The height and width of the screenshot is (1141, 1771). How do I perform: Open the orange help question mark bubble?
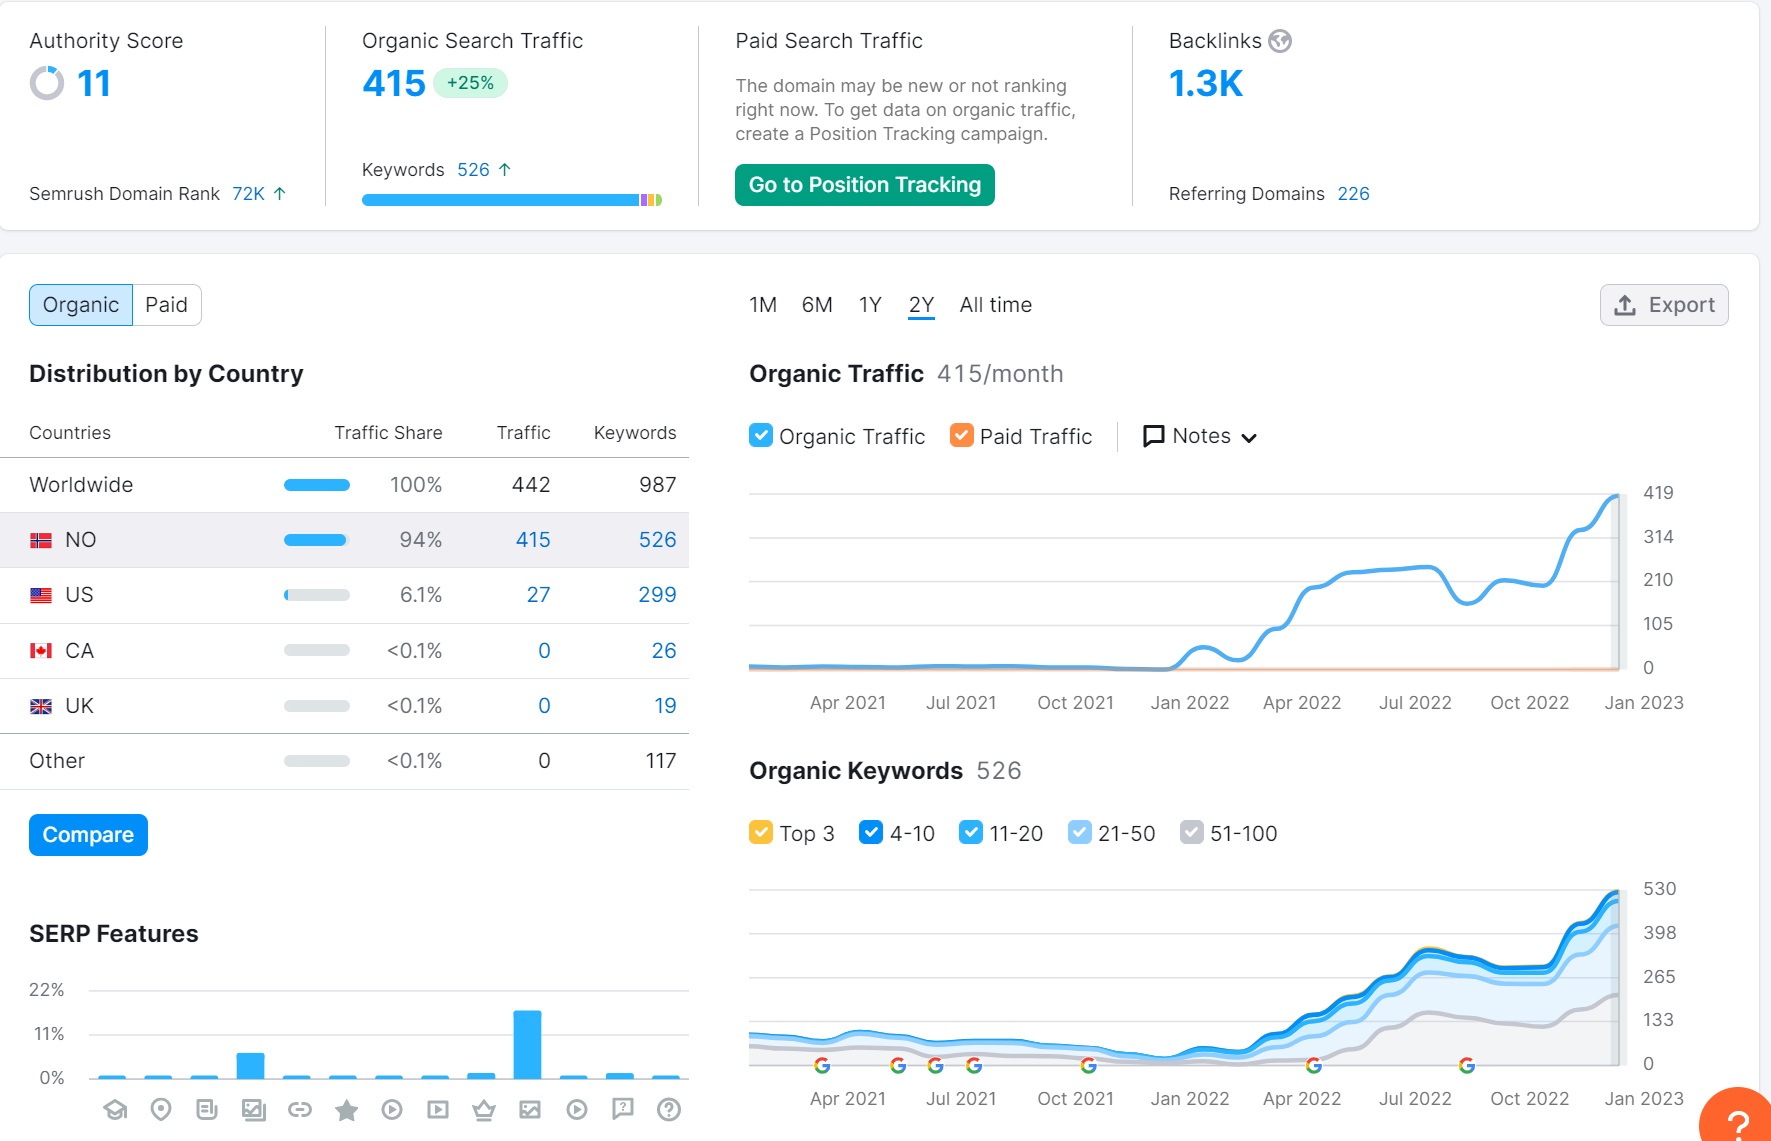tap(1739, 1120)
